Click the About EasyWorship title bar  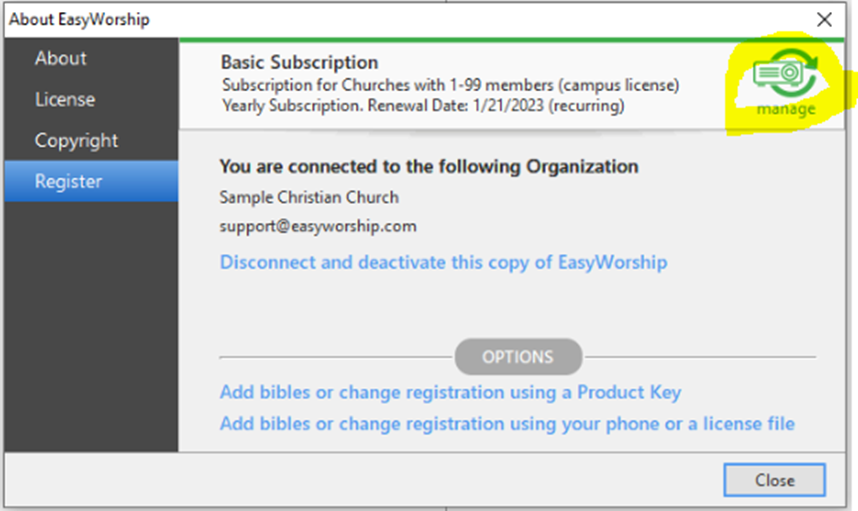79,20
